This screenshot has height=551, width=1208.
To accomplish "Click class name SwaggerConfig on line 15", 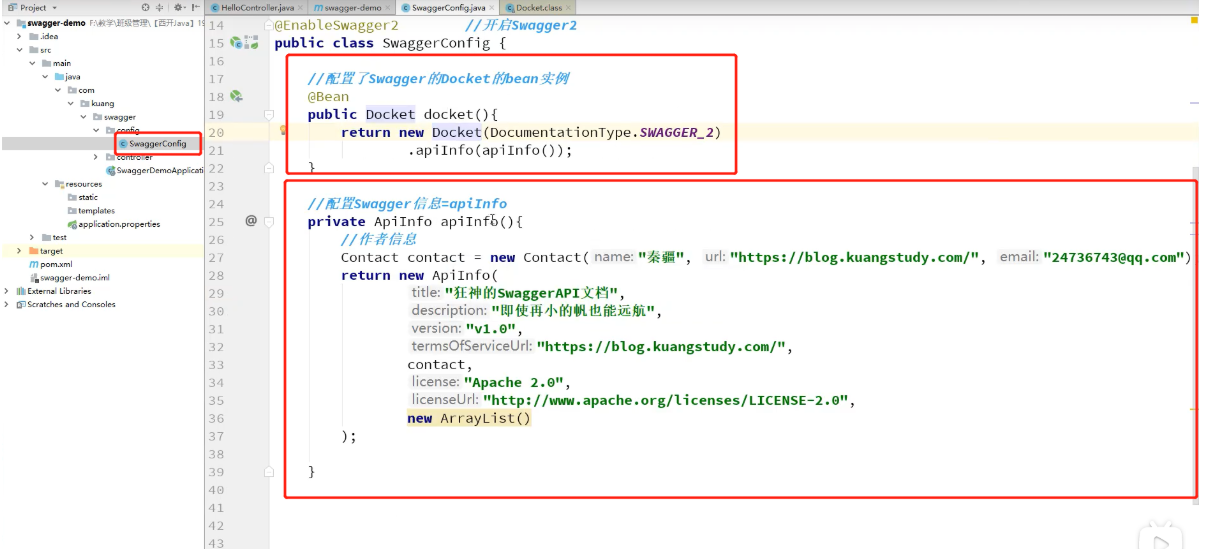I will (436, 43).
